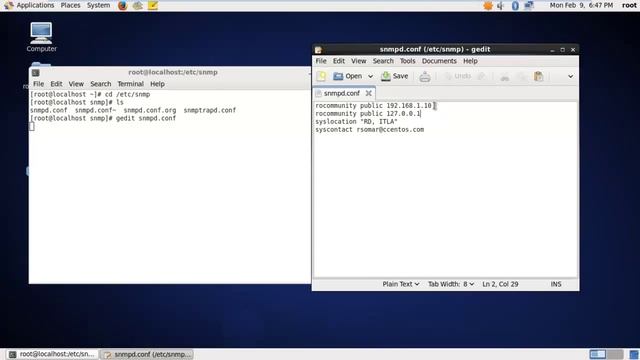Screen dimensions: 640x360
Task: Click the Ln 2, Col 29 status entry
Action: coord(500,284)
